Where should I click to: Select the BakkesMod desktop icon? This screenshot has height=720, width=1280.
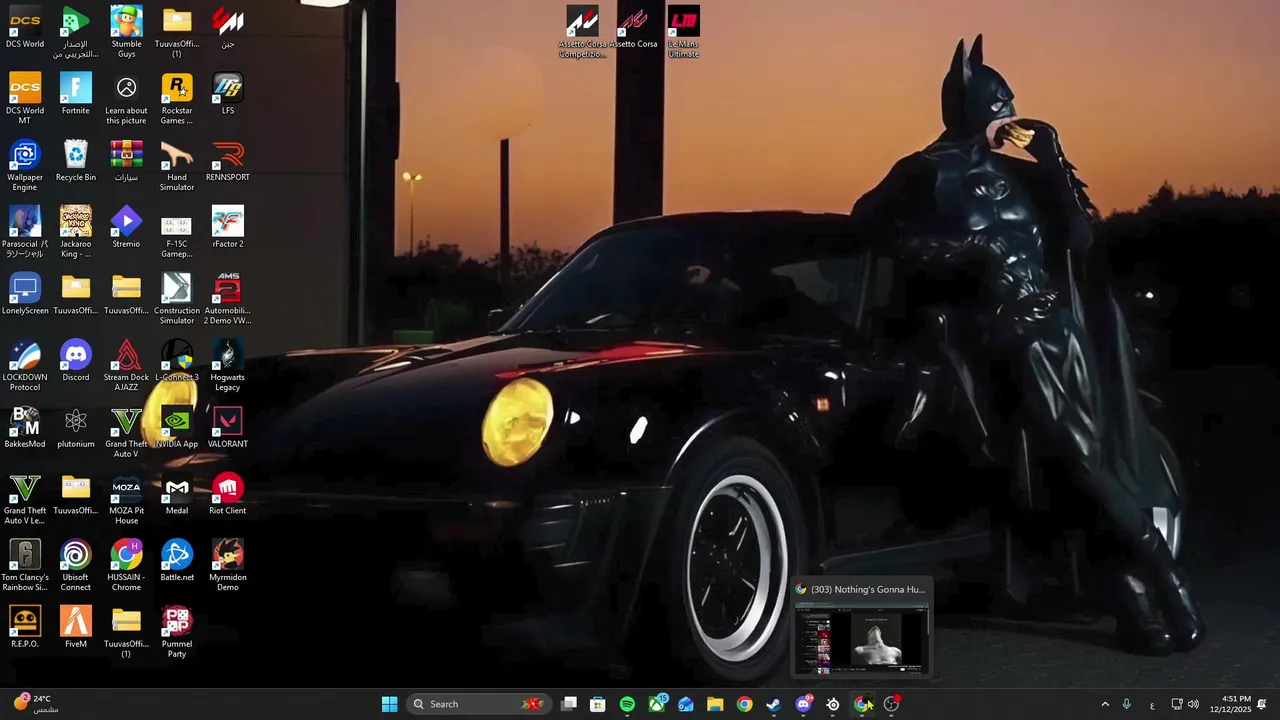pos(25,427)
